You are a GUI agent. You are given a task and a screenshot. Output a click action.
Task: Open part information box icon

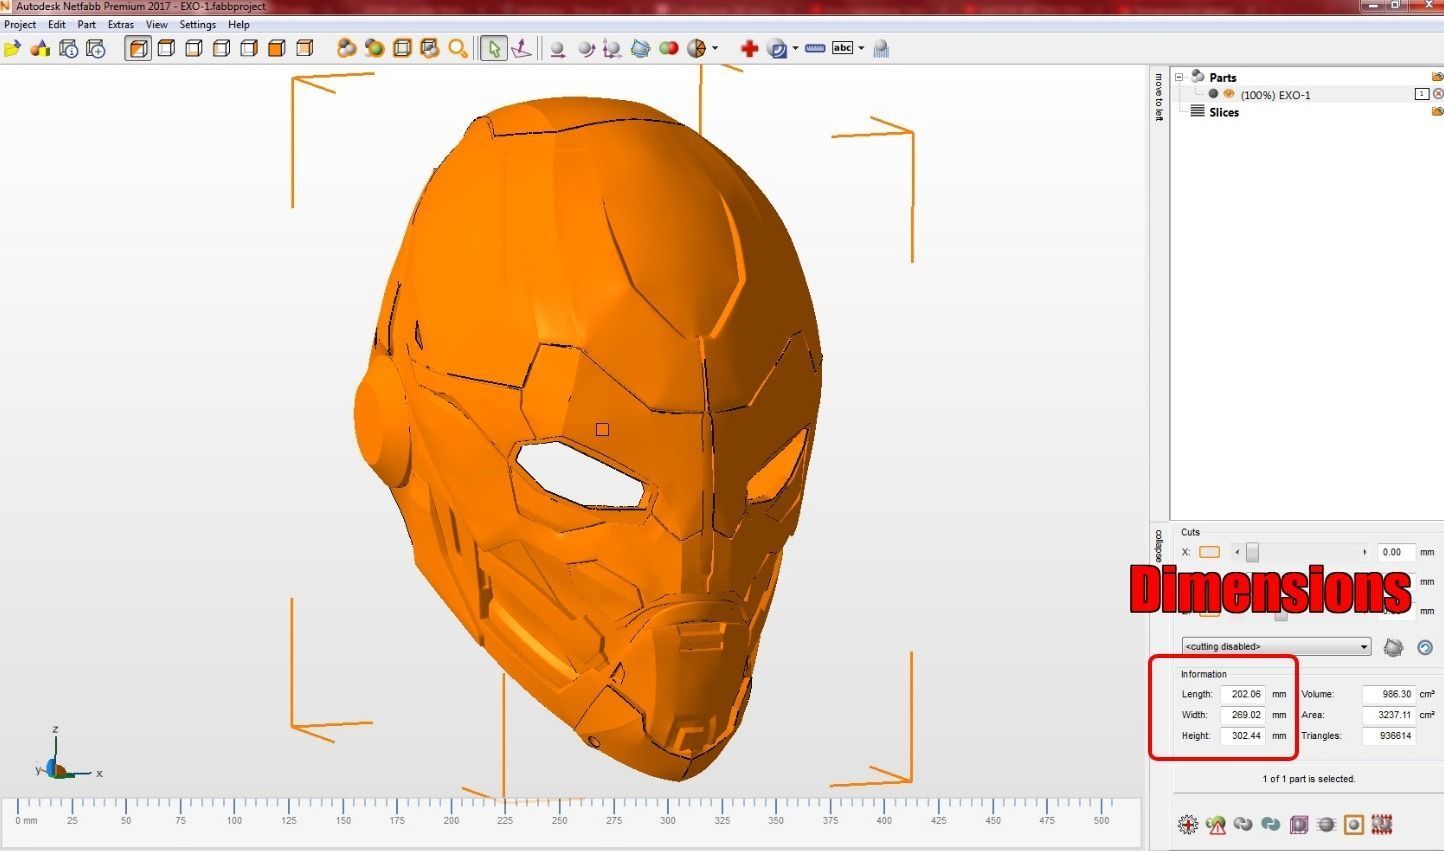tap(68, 48)
